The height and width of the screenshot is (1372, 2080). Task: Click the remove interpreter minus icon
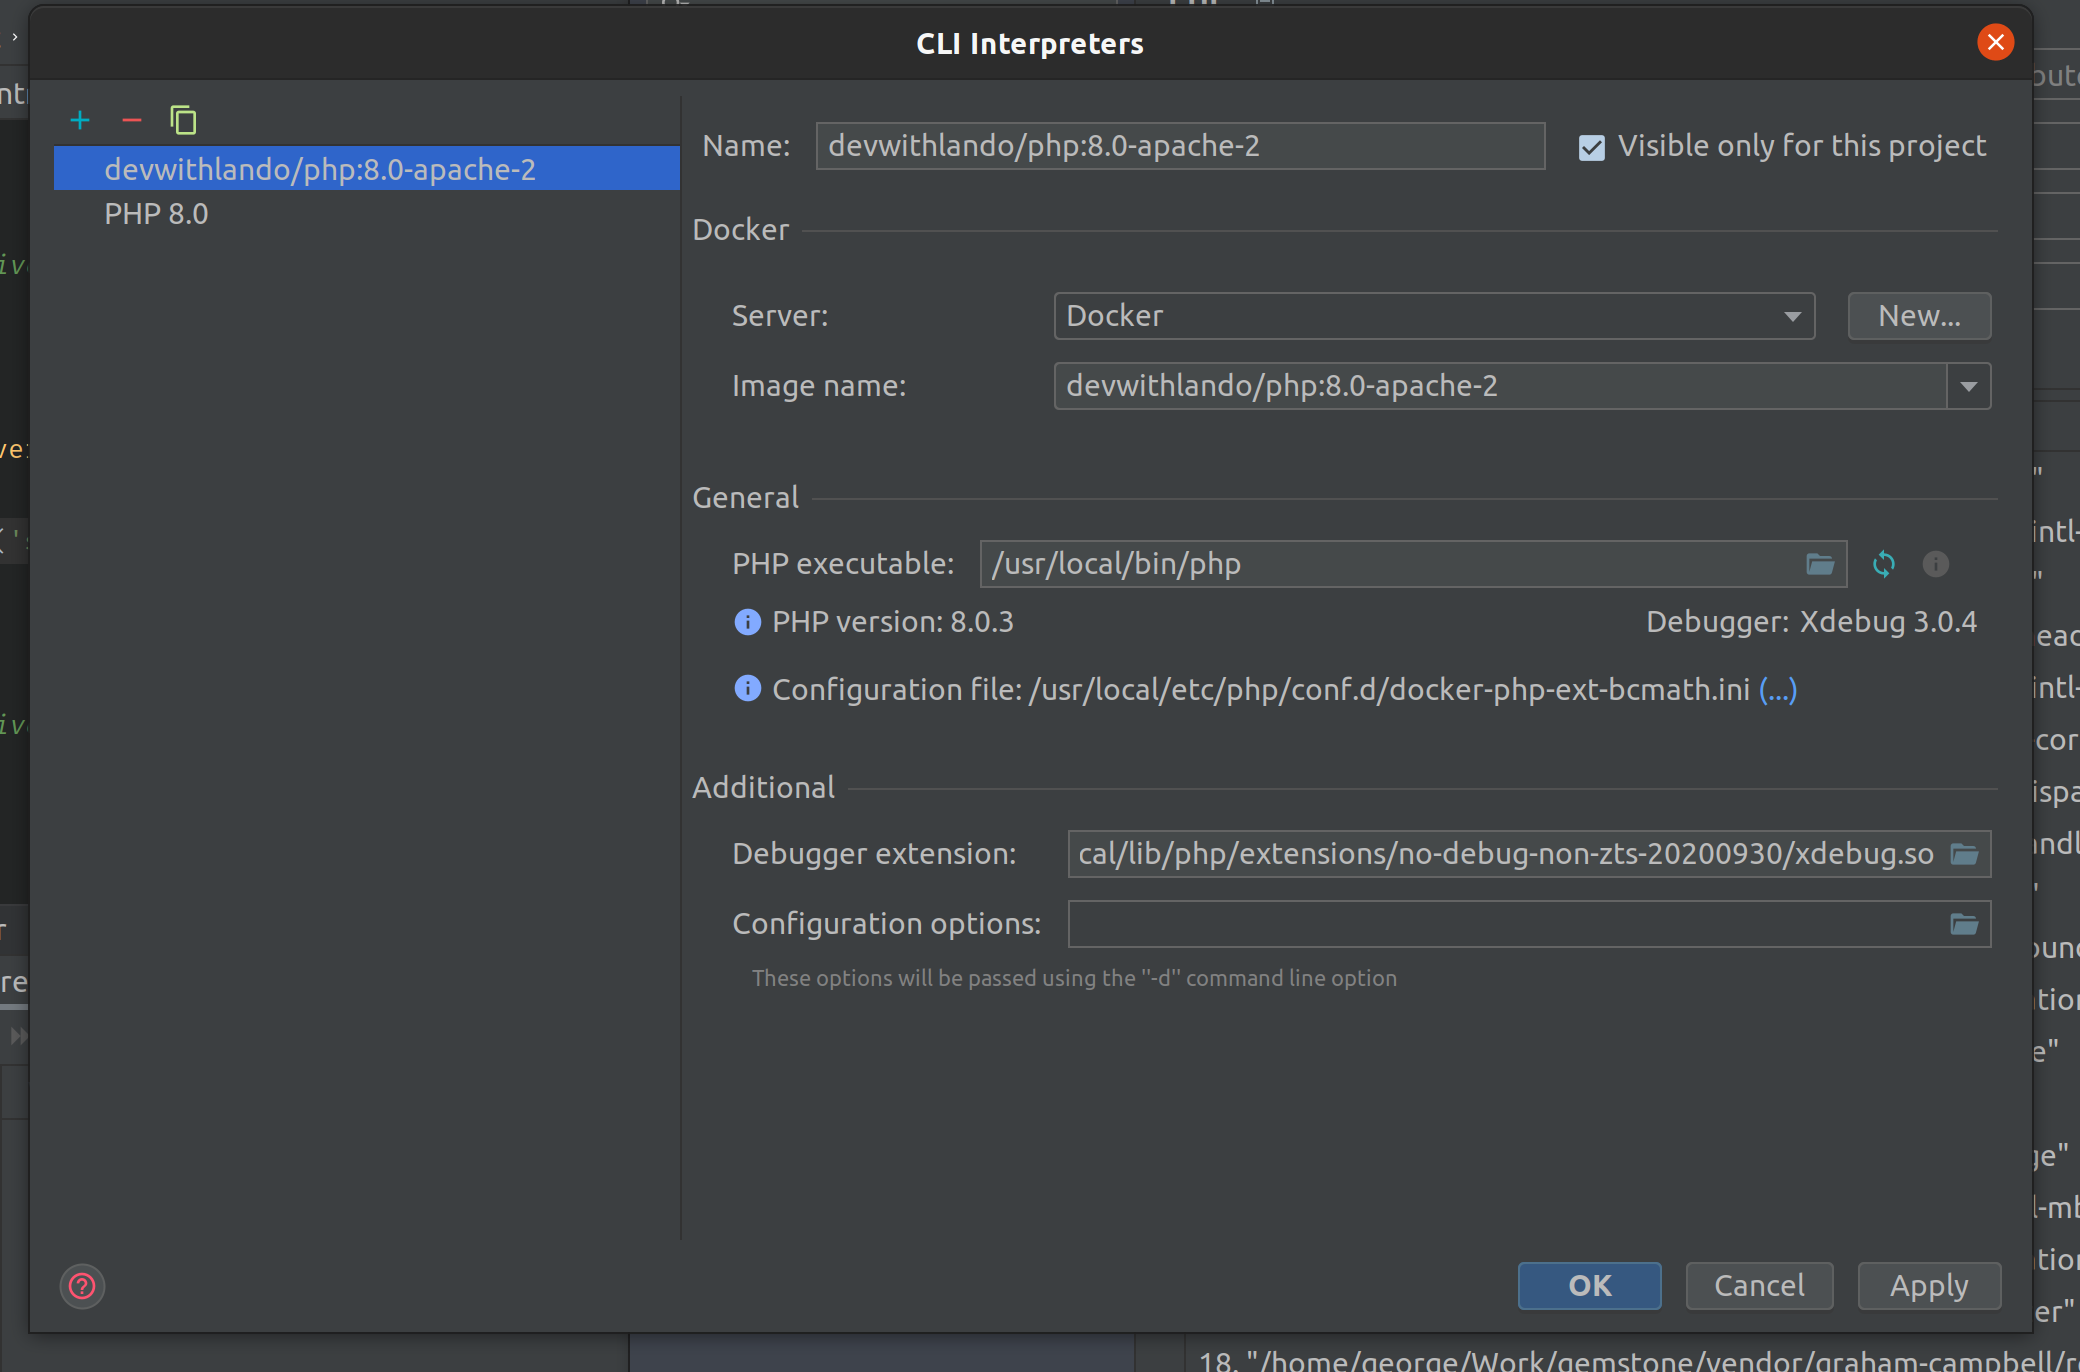point(132,118)
